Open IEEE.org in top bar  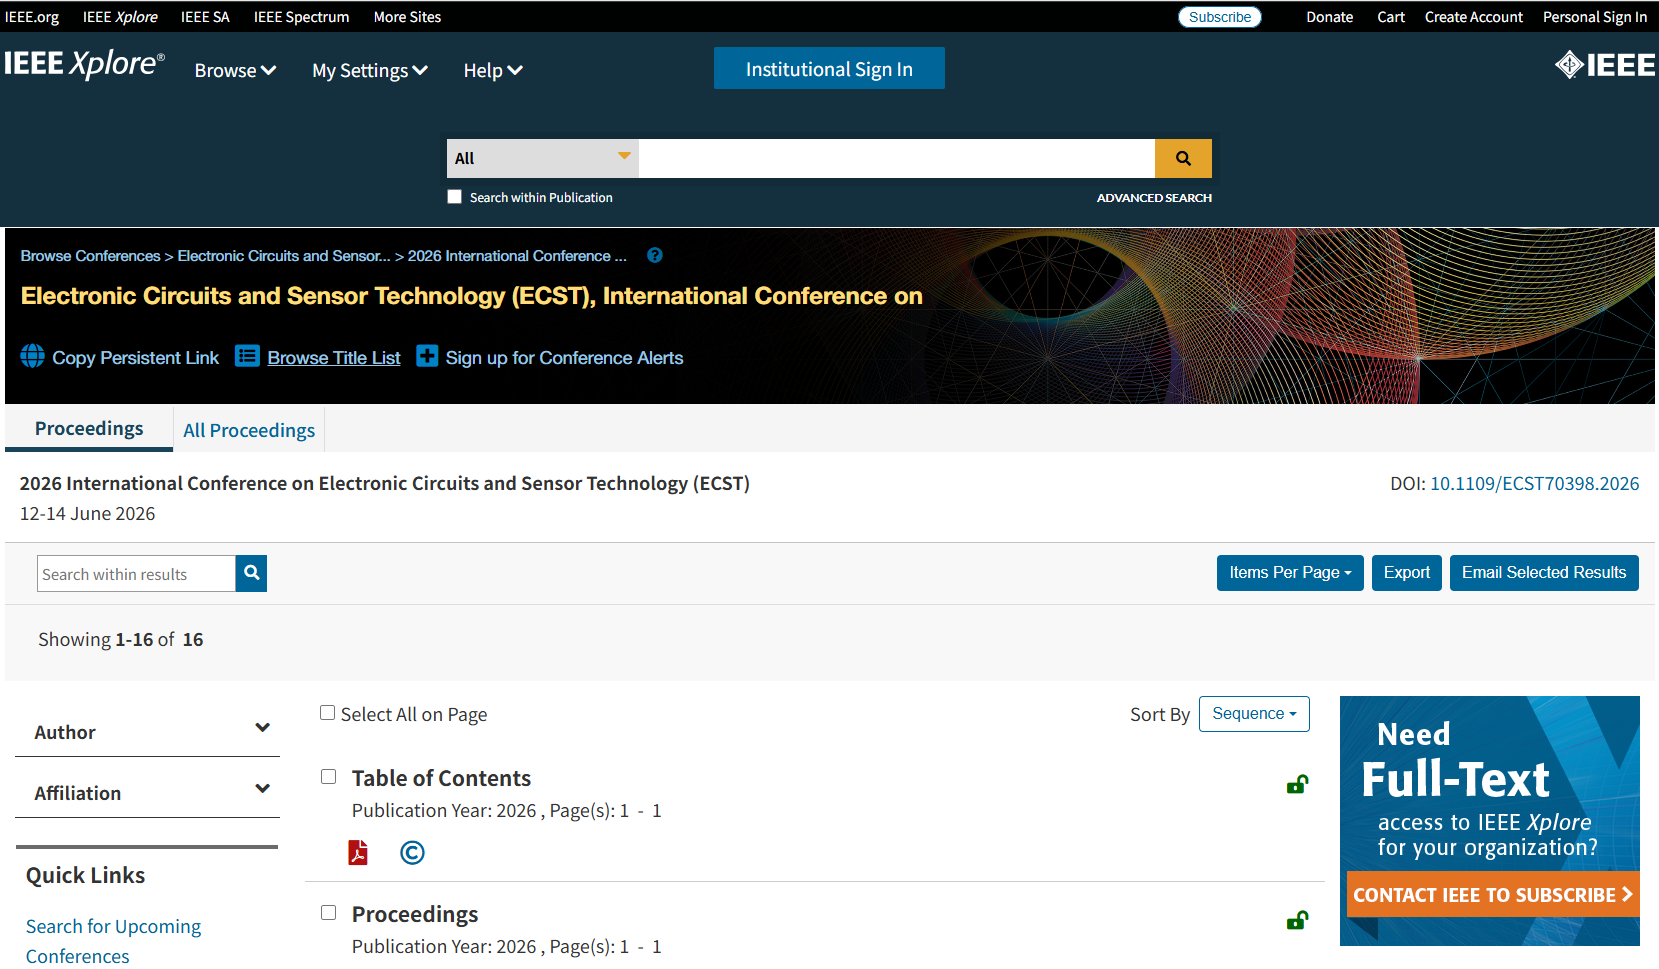click(32, 17)
